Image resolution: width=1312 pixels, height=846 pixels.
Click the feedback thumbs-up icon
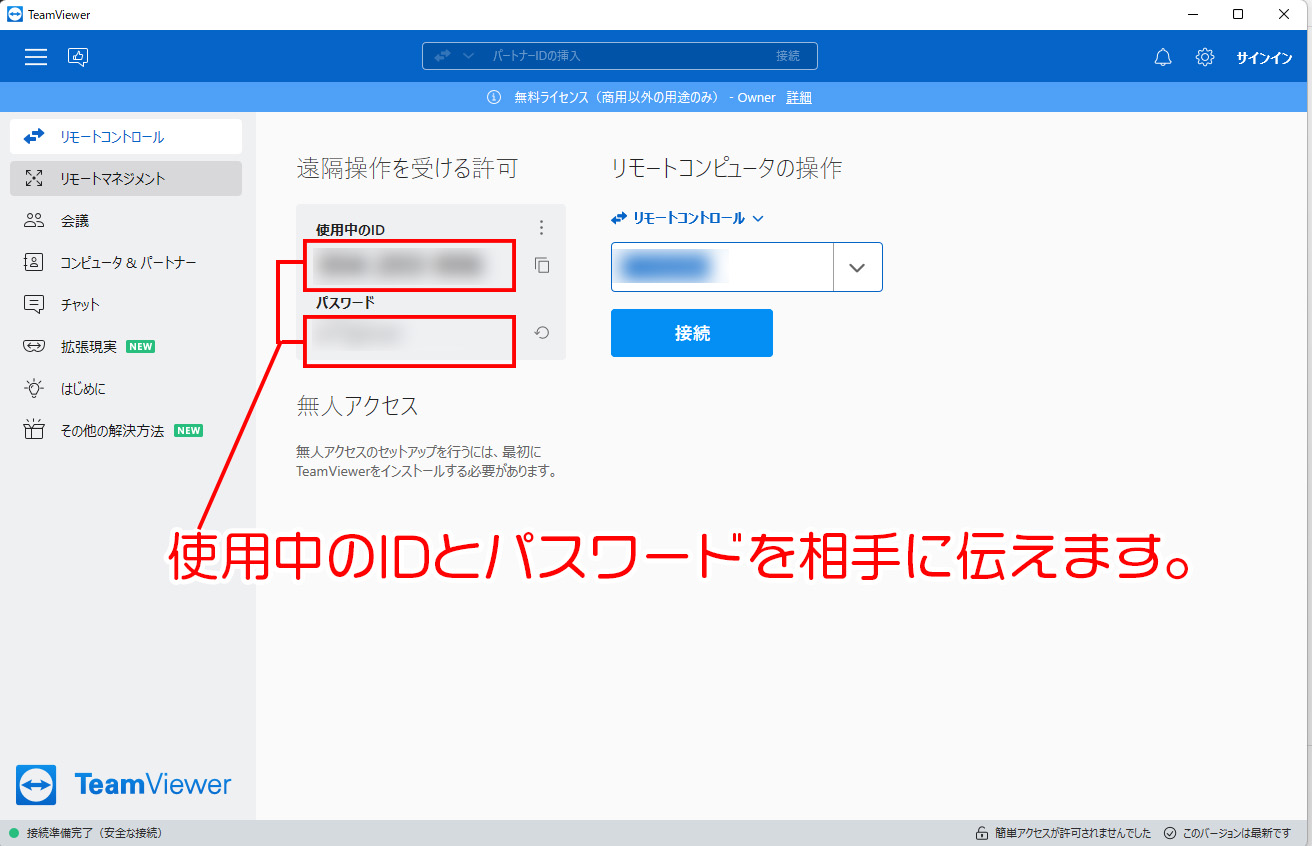pos(78,57)
